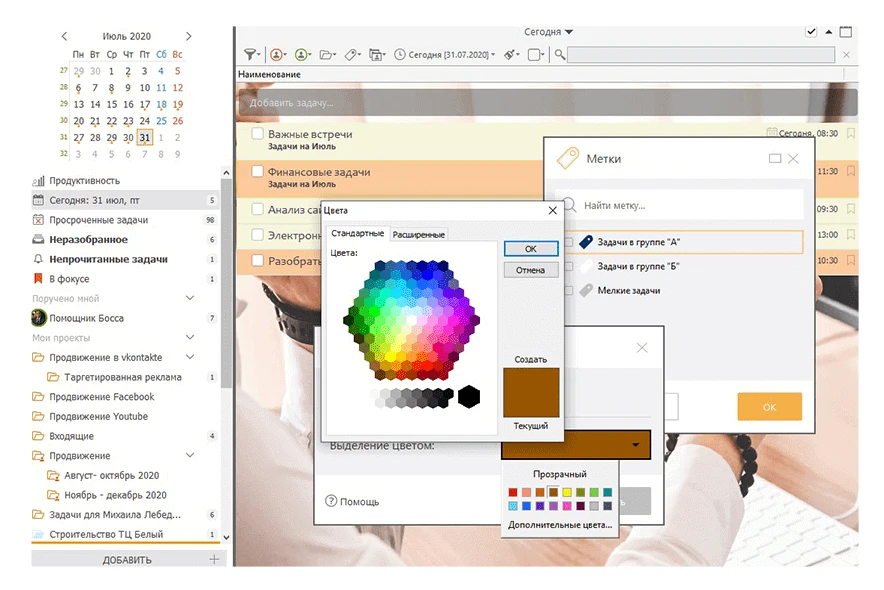Tick the Финансовые задачи task checkbox

[x=257, y=172]
